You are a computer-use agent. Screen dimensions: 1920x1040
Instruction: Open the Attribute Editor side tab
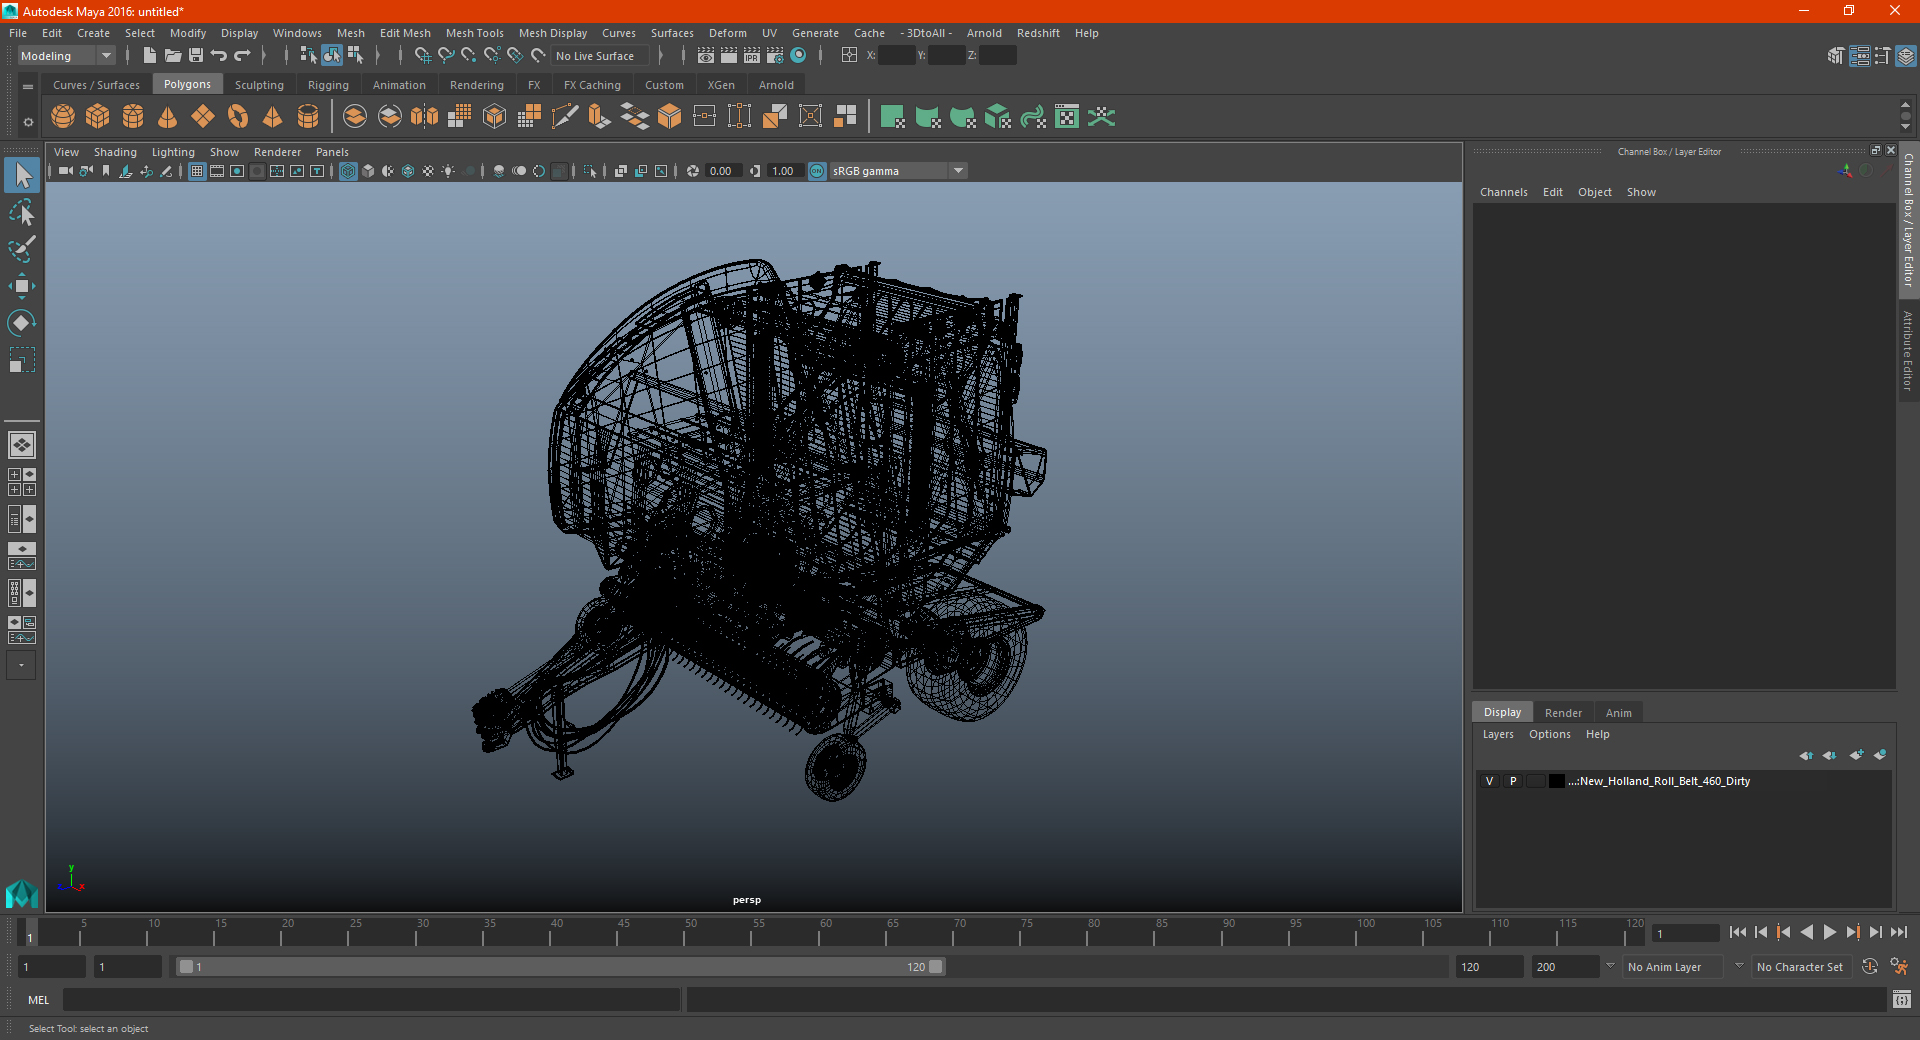1908,351
